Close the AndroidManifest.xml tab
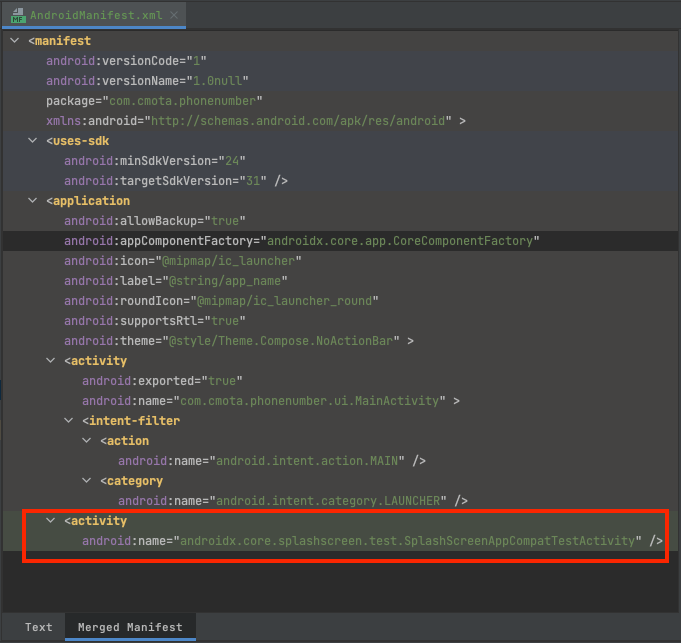 pyautogui.click(x=174, y=15)
